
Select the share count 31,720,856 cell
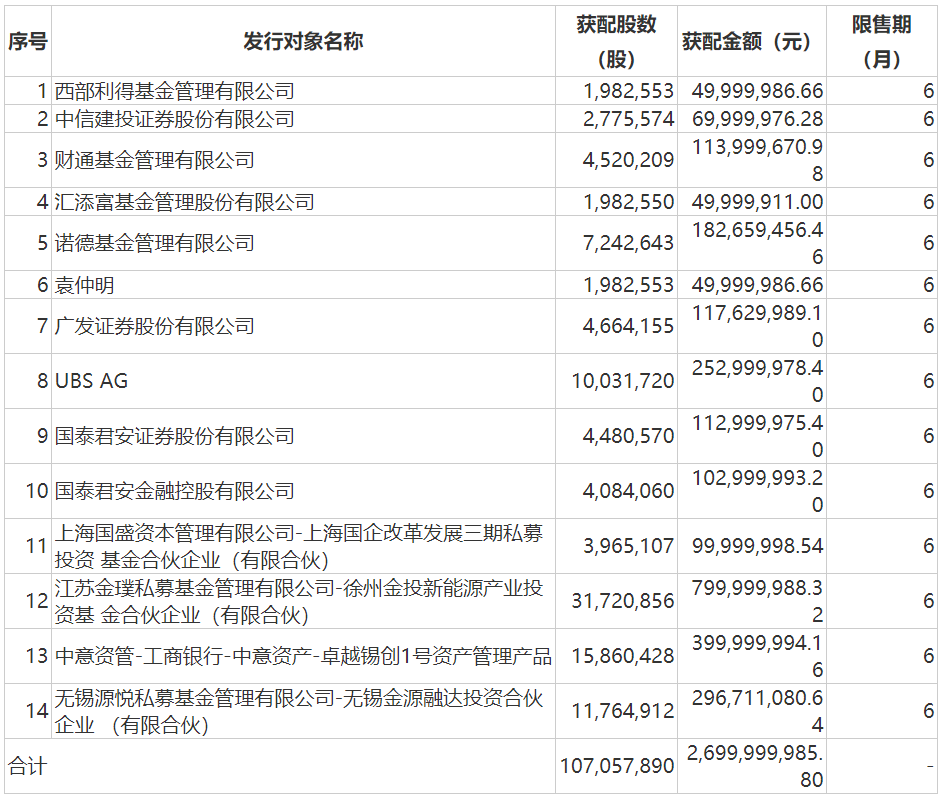pyautogui.click(x=616, y=601)
